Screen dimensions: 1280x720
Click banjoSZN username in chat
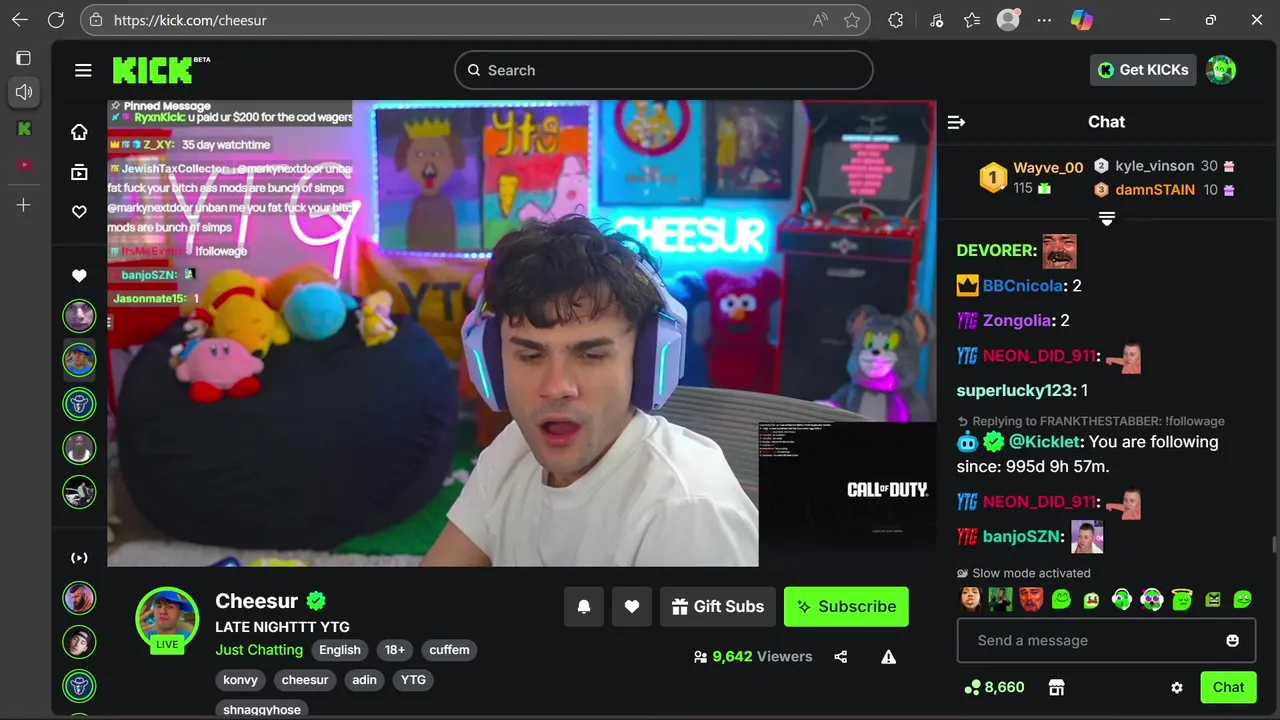coord(1020,537)
